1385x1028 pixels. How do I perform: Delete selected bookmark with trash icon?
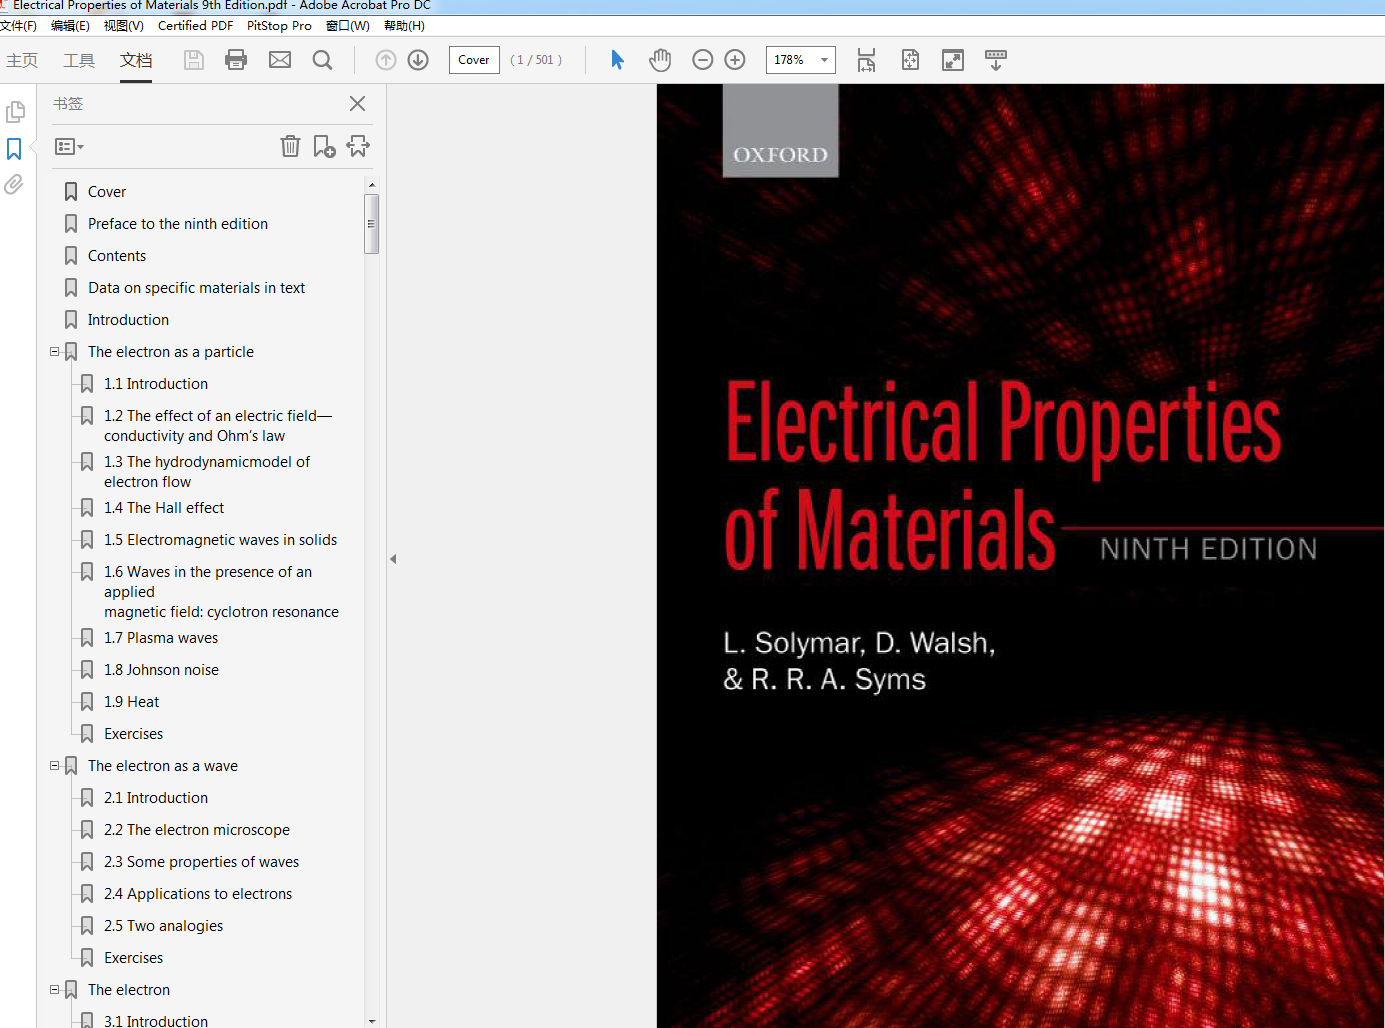tap(290, 146)
